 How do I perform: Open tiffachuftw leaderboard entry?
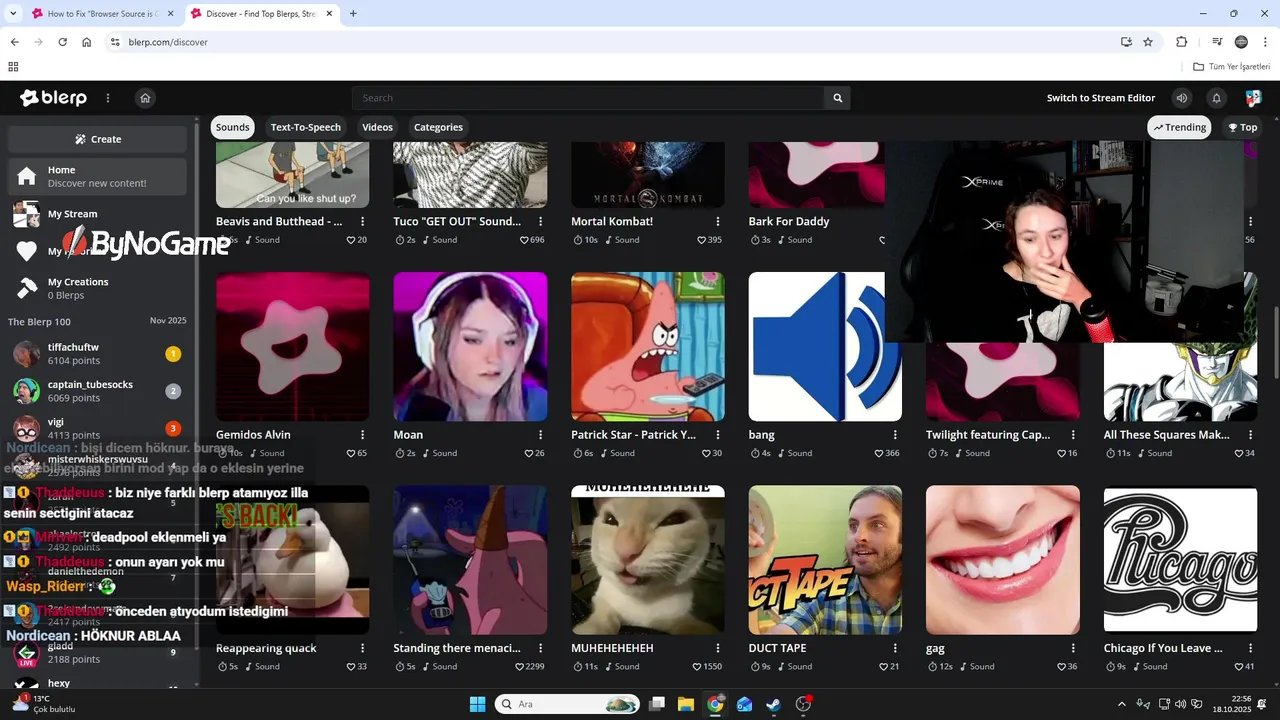(x=97, y=353)
